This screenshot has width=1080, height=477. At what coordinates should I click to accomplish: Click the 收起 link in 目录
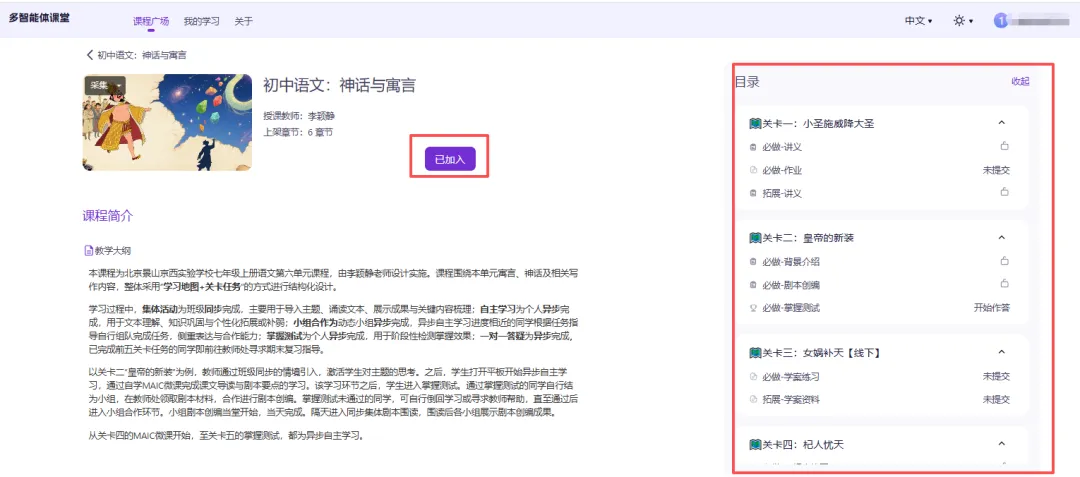point(1020,81)
